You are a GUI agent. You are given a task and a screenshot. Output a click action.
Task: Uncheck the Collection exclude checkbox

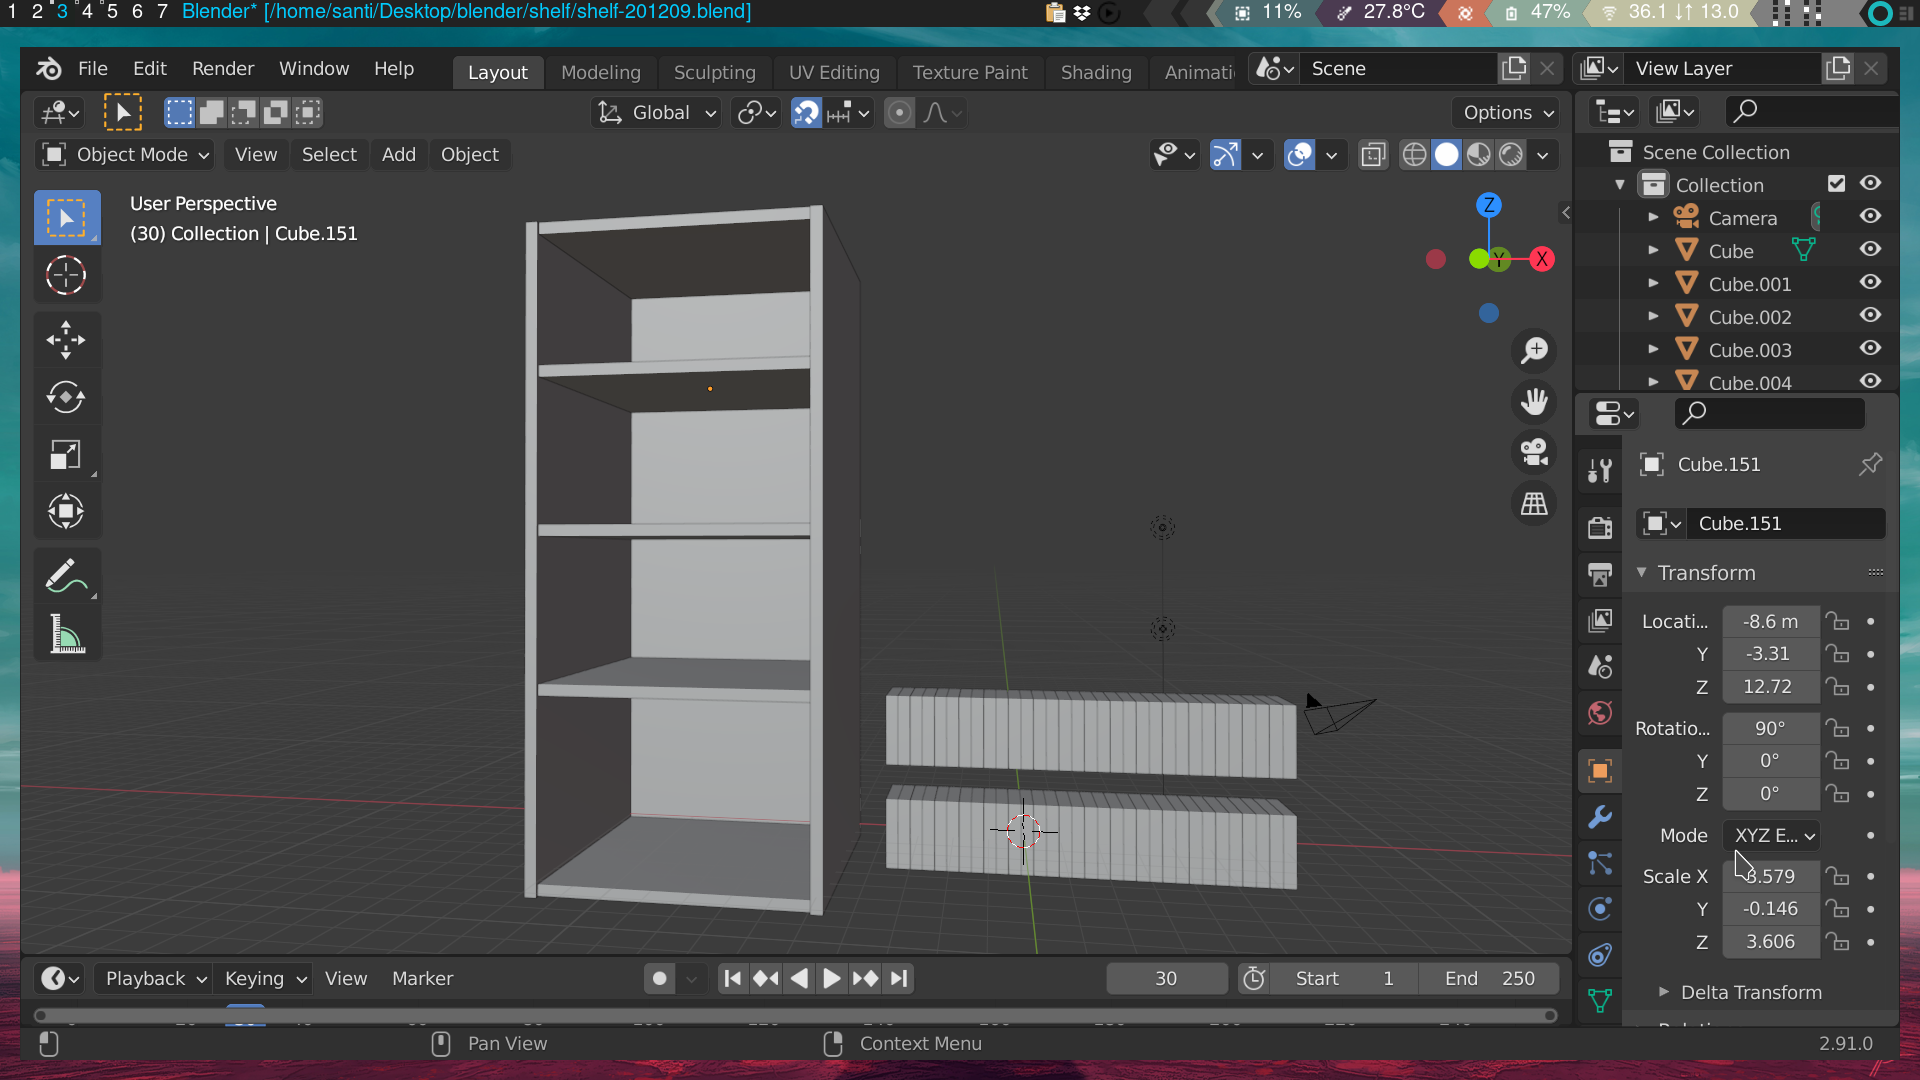point(1836,184)
